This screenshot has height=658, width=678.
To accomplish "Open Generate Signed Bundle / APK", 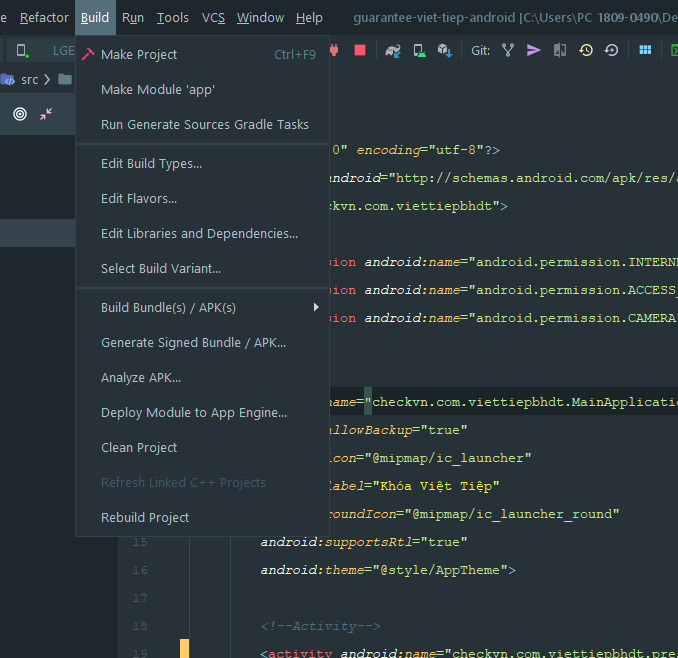I will click(x=193, y=343).
